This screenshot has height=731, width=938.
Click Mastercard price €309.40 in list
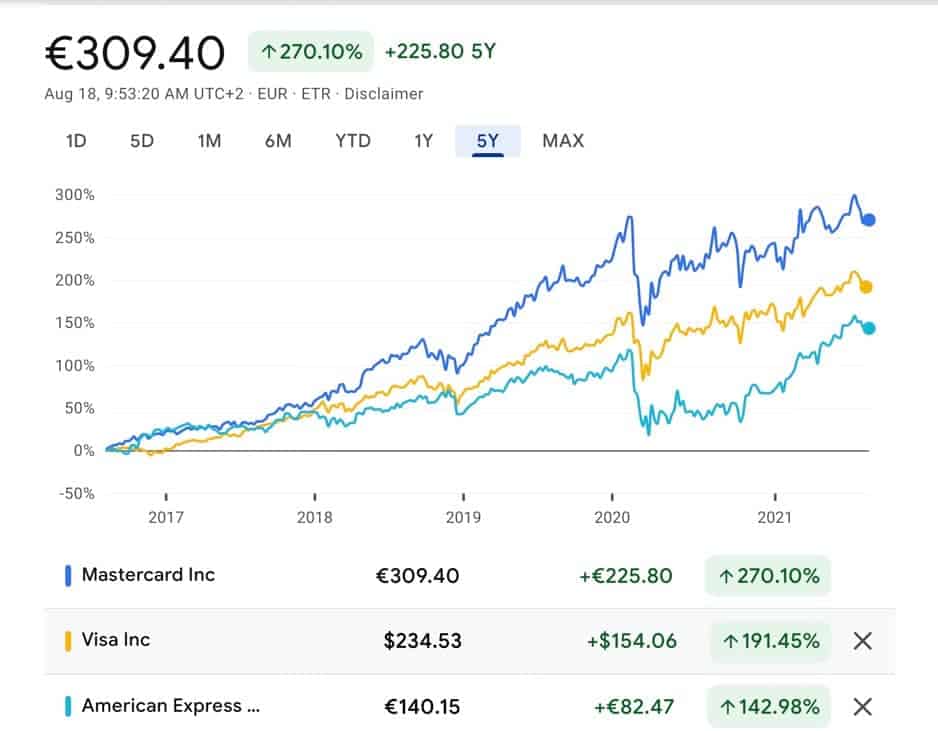point(417,576)
